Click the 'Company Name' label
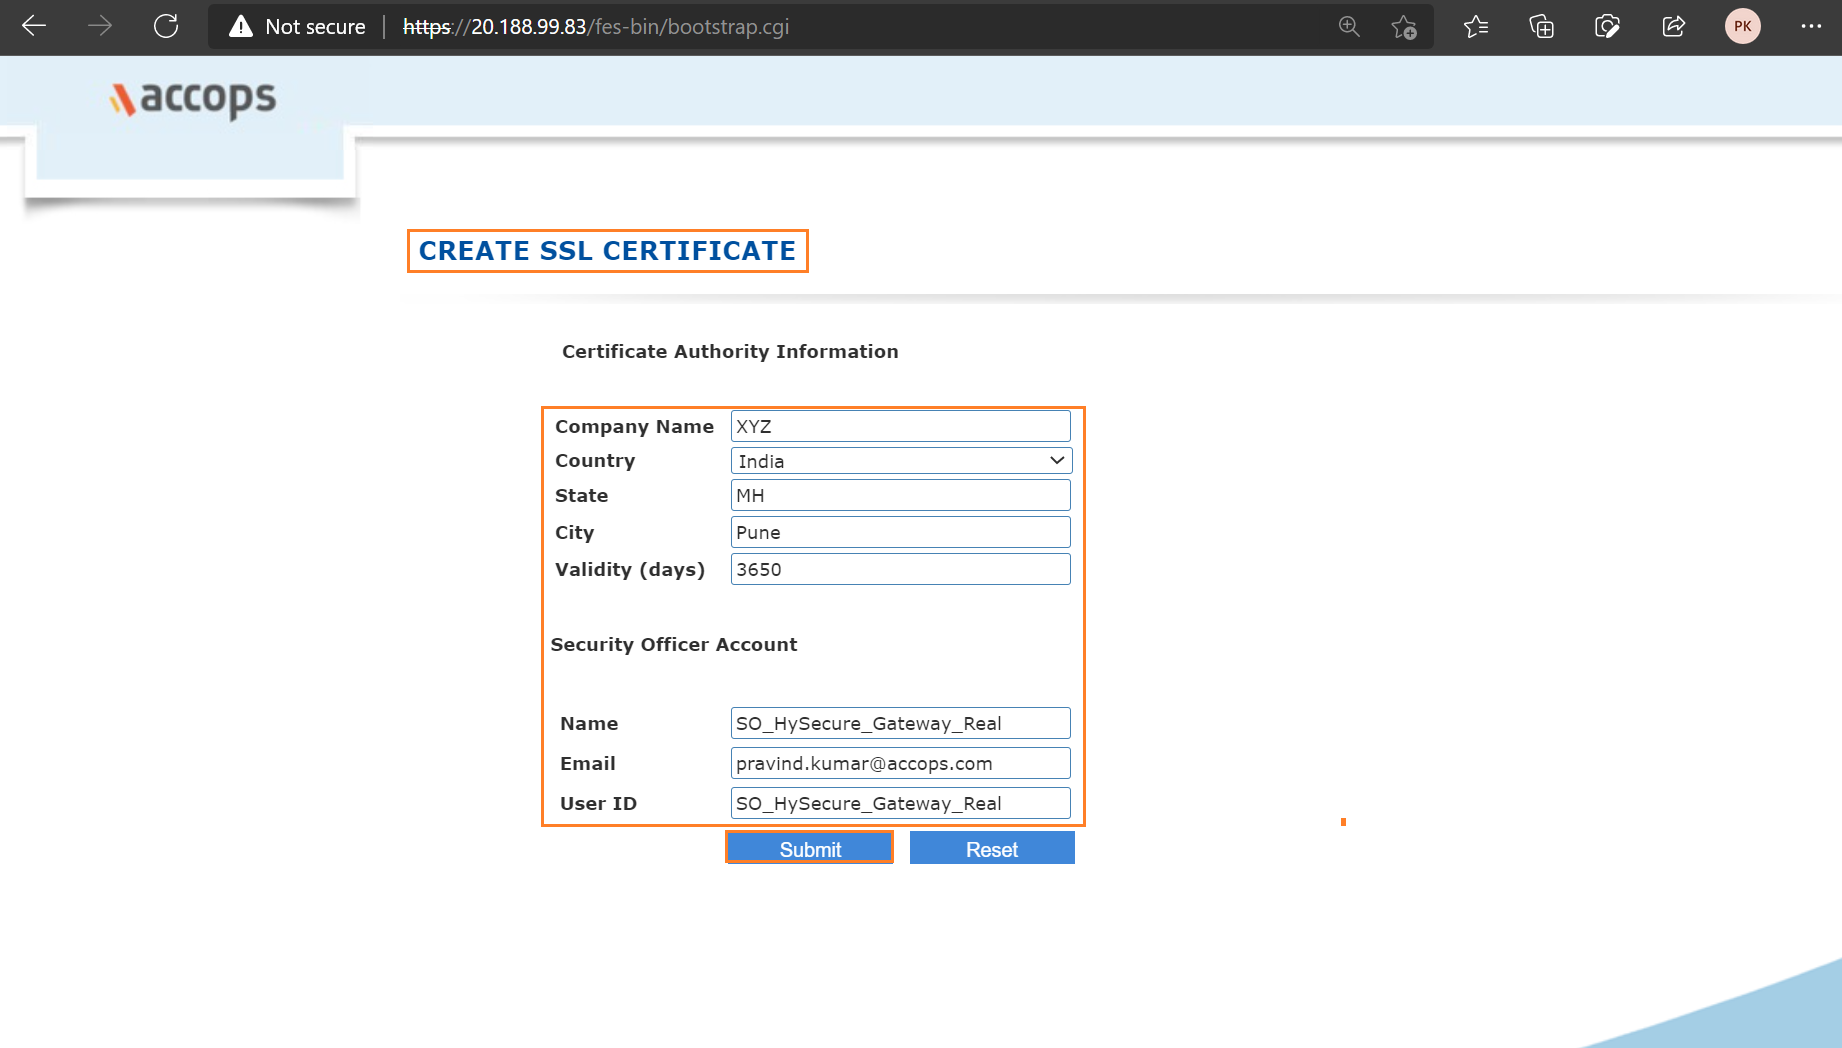Screen dimensions: 1842x1048 click(x=634, y=426)
